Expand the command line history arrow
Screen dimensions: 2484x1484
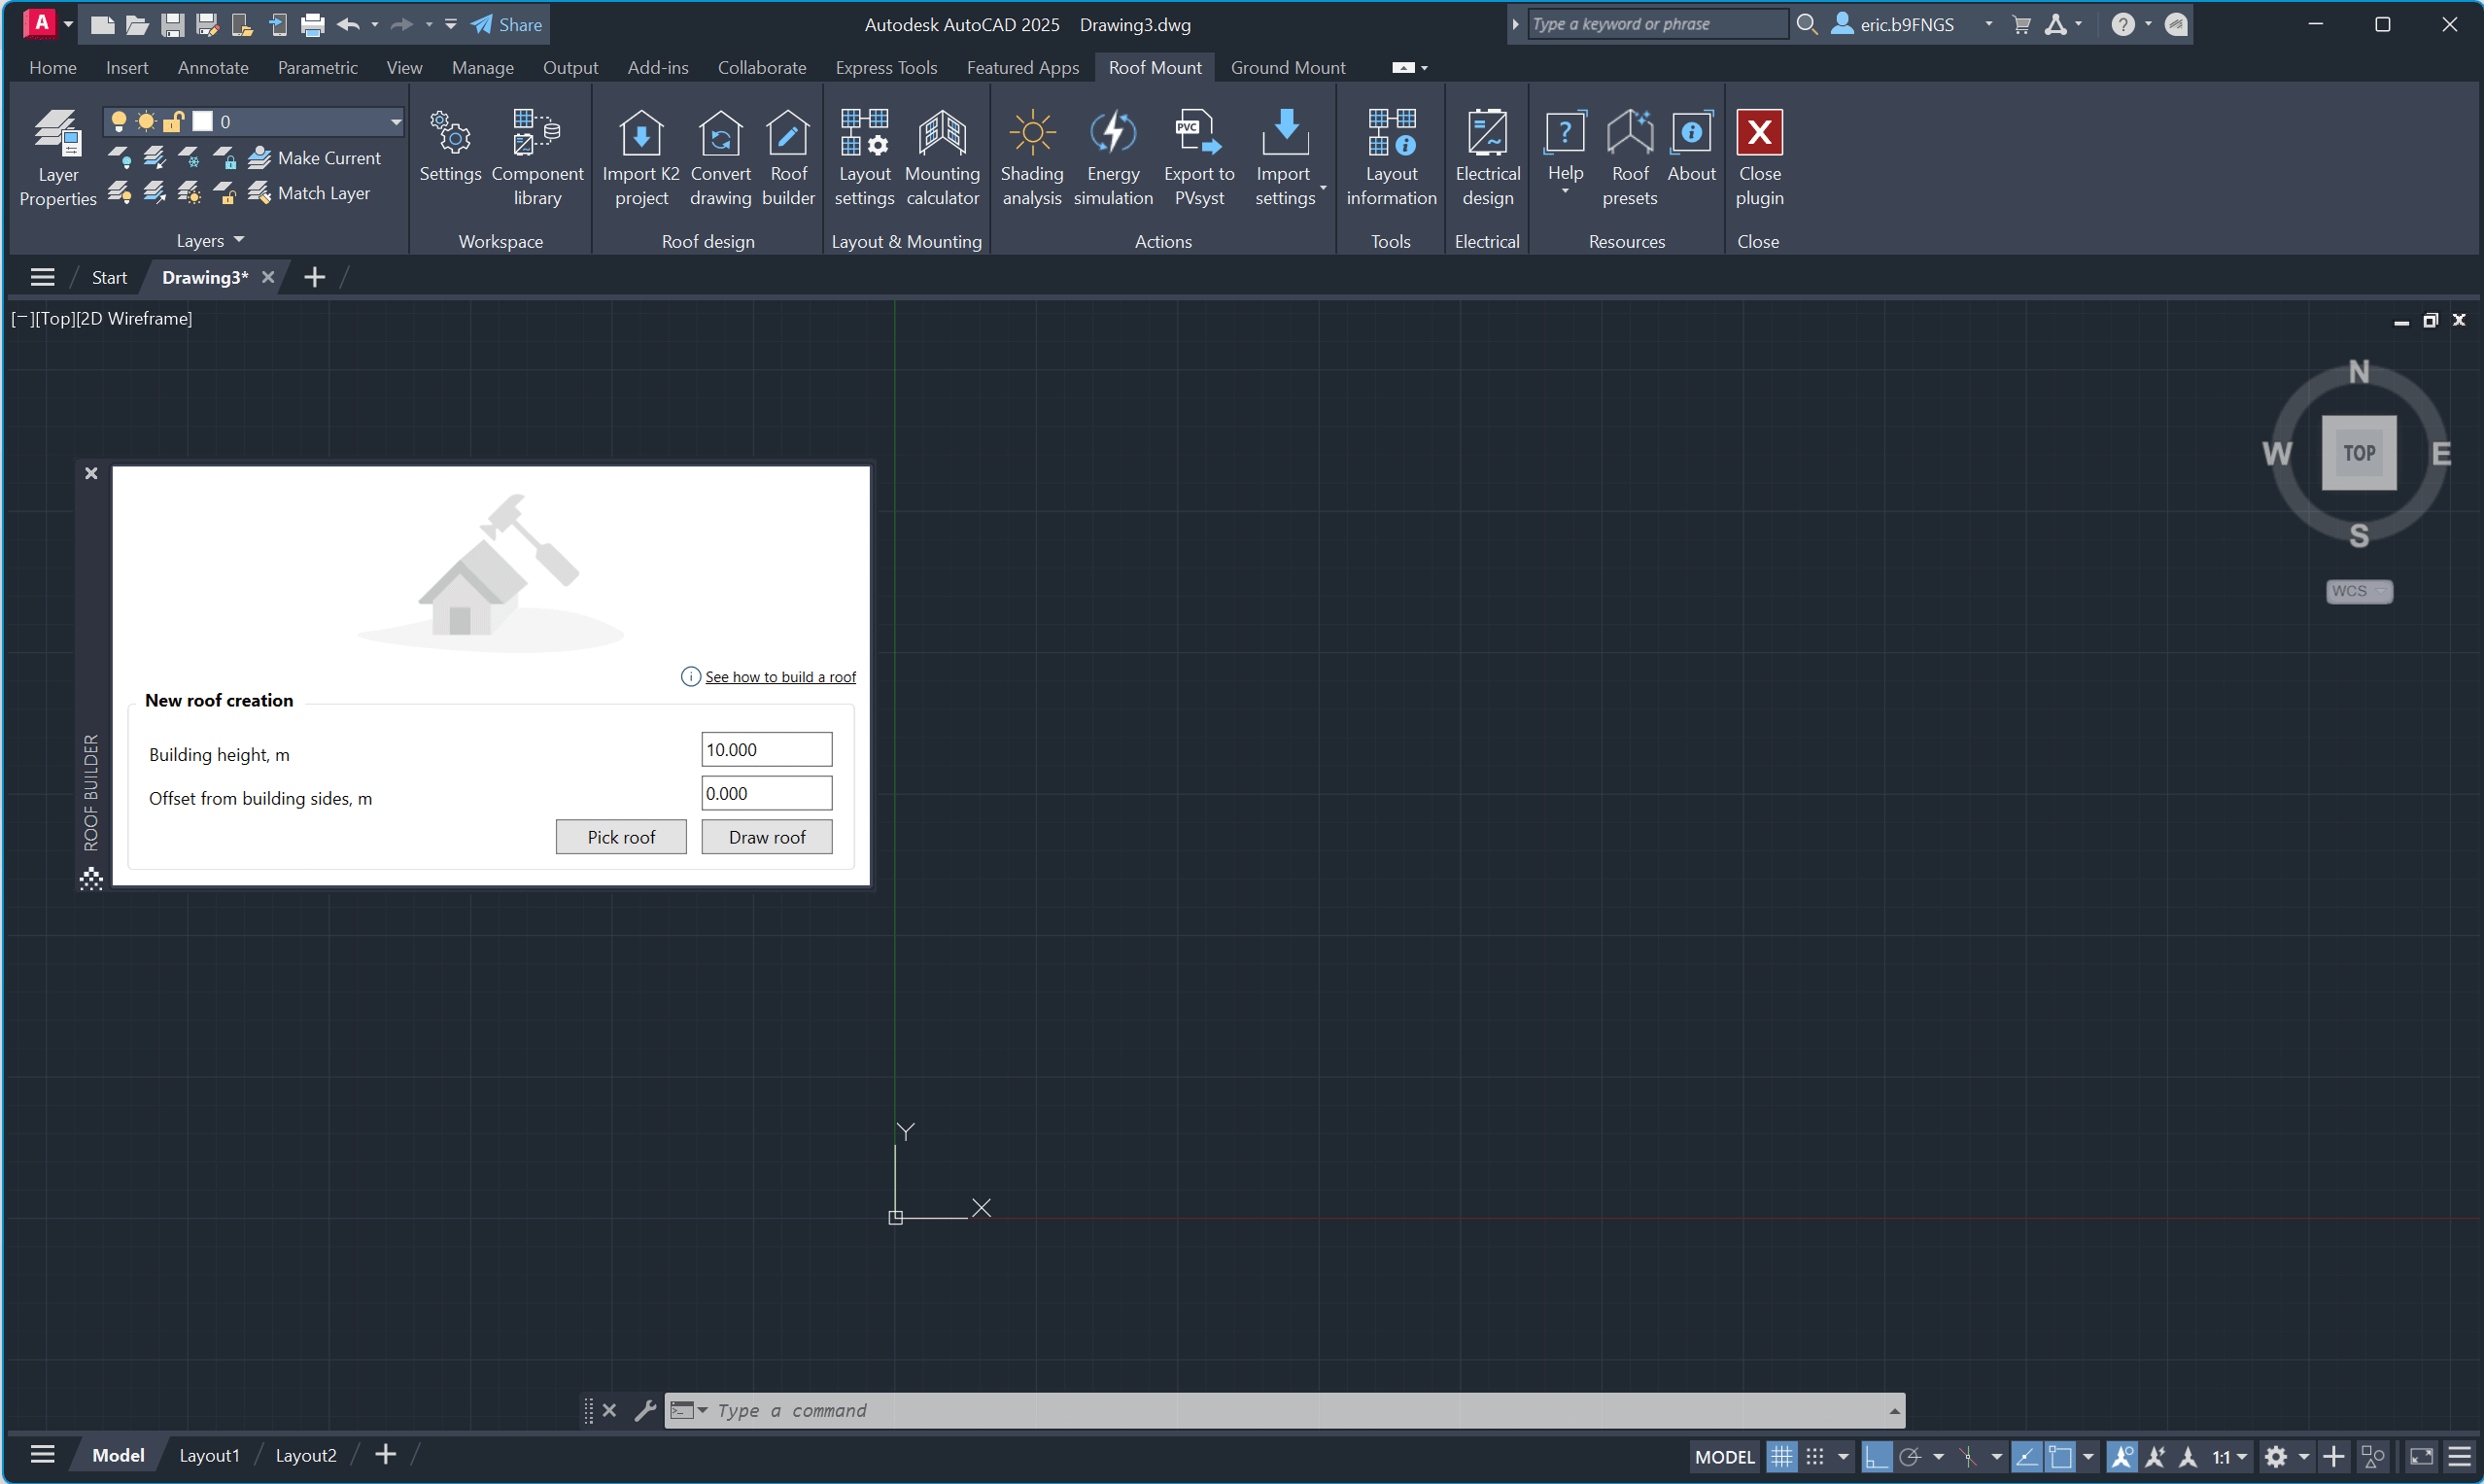tap(1893, 1411)
